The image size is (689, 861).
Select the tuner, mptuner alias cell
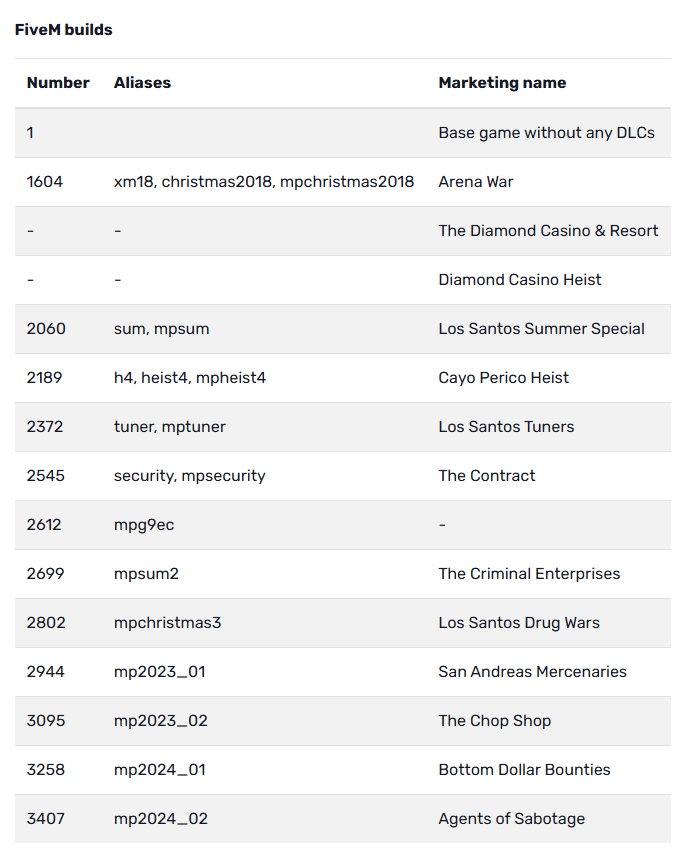170,427
